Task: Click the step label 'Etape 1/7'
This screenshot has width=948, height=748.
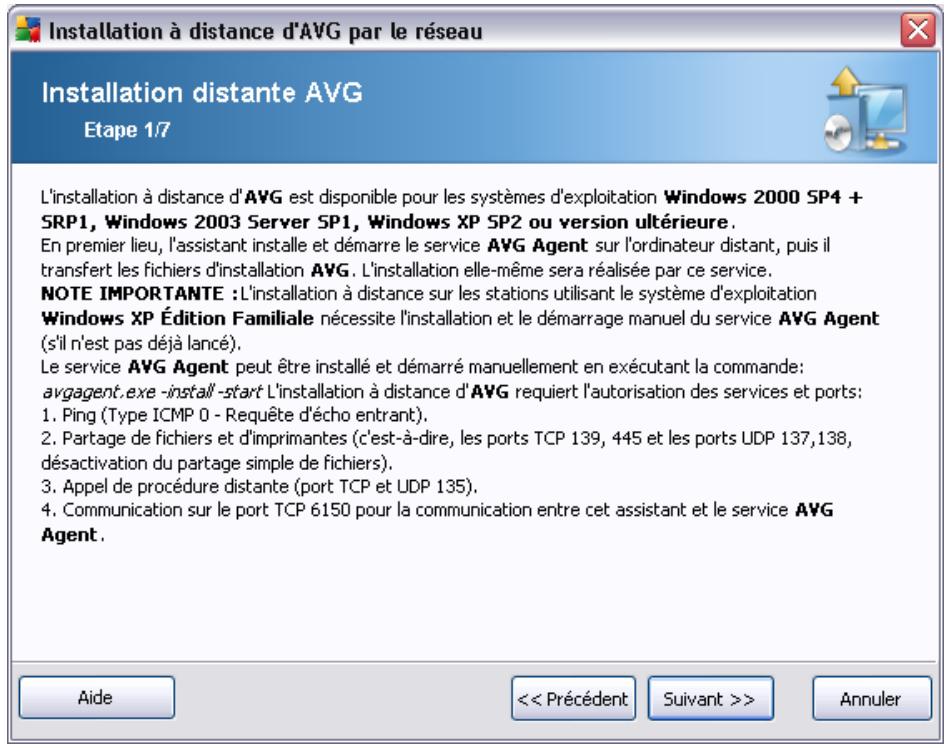Action: (x=127, y=129)
